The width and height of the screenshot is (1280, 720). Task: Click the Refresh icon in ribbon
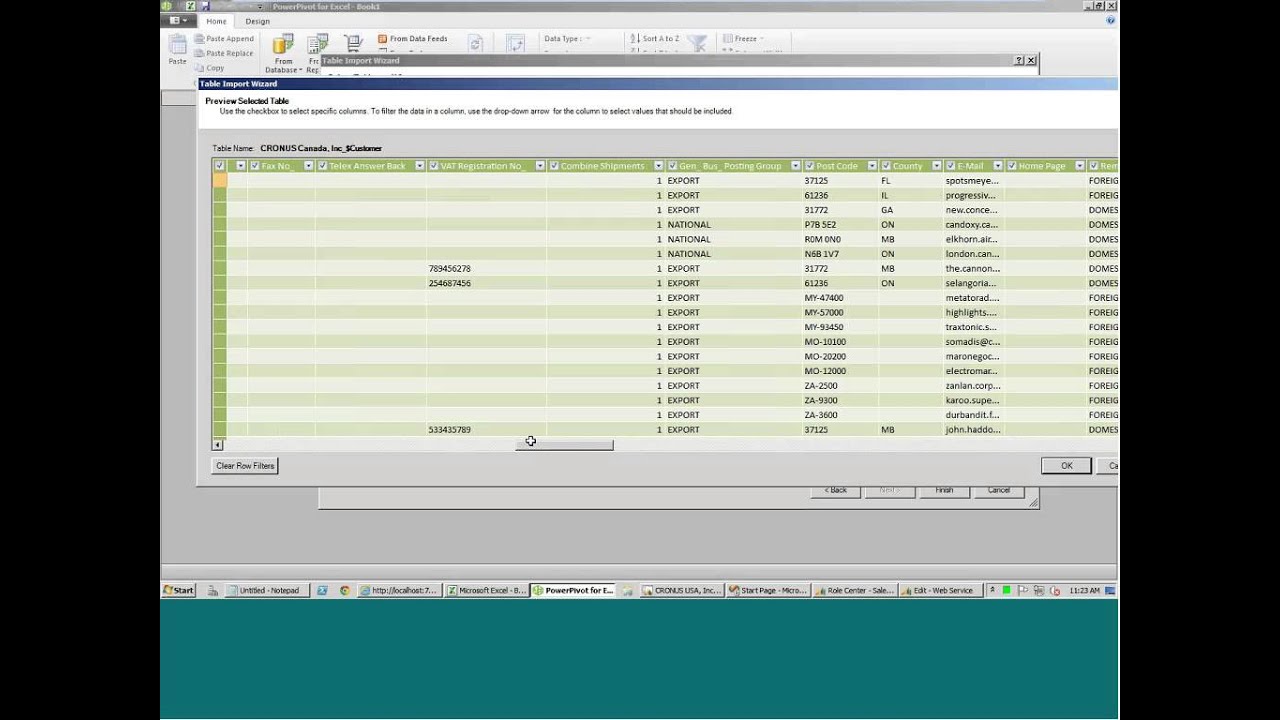click(475, 43)
